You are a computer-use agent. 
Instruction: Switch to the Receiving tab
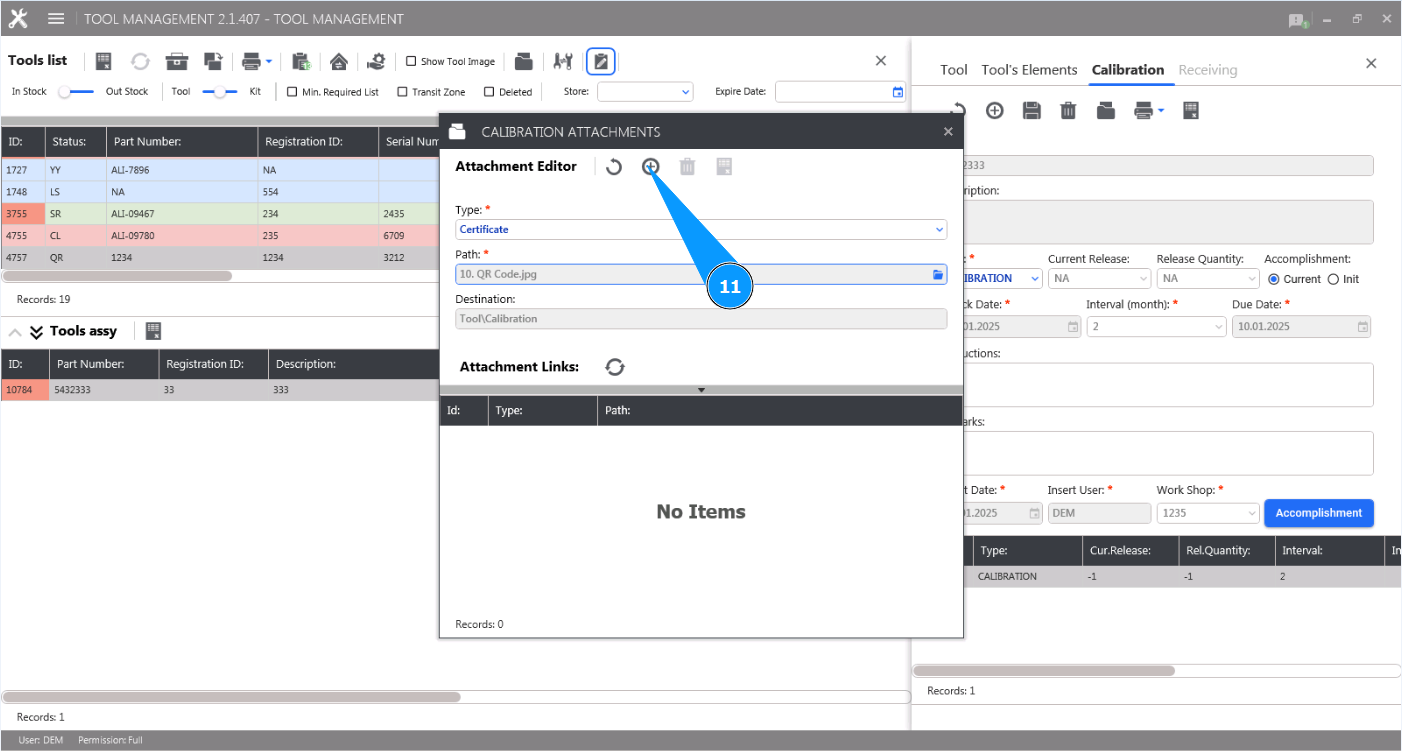[x=1208, y=70]
